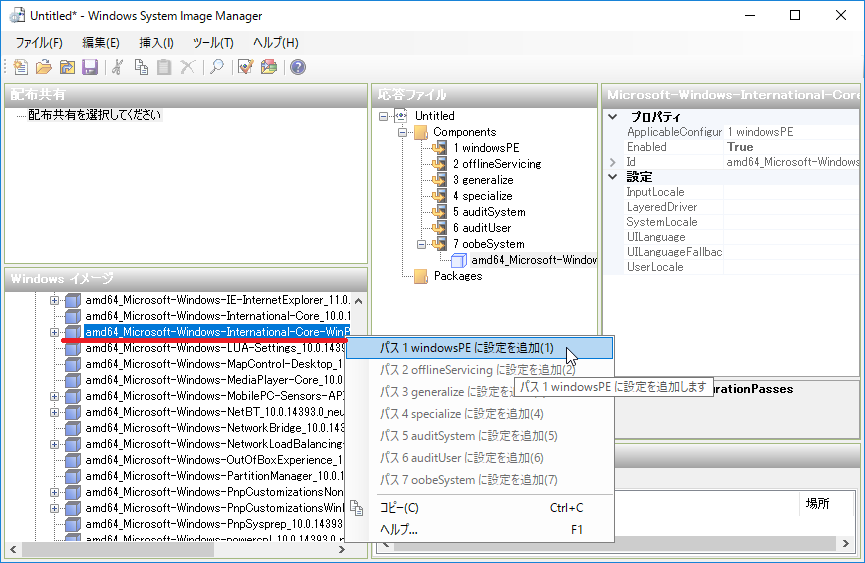The height and width of the screenshot is (563, 865).
Task: Click the 1 windowsPE pass icon
Action: click(x=440, y=148)
